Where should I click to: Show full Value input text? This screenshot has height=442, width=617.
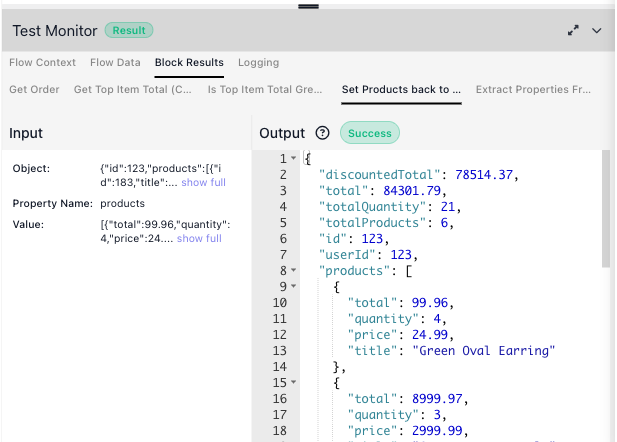(199, 239)
